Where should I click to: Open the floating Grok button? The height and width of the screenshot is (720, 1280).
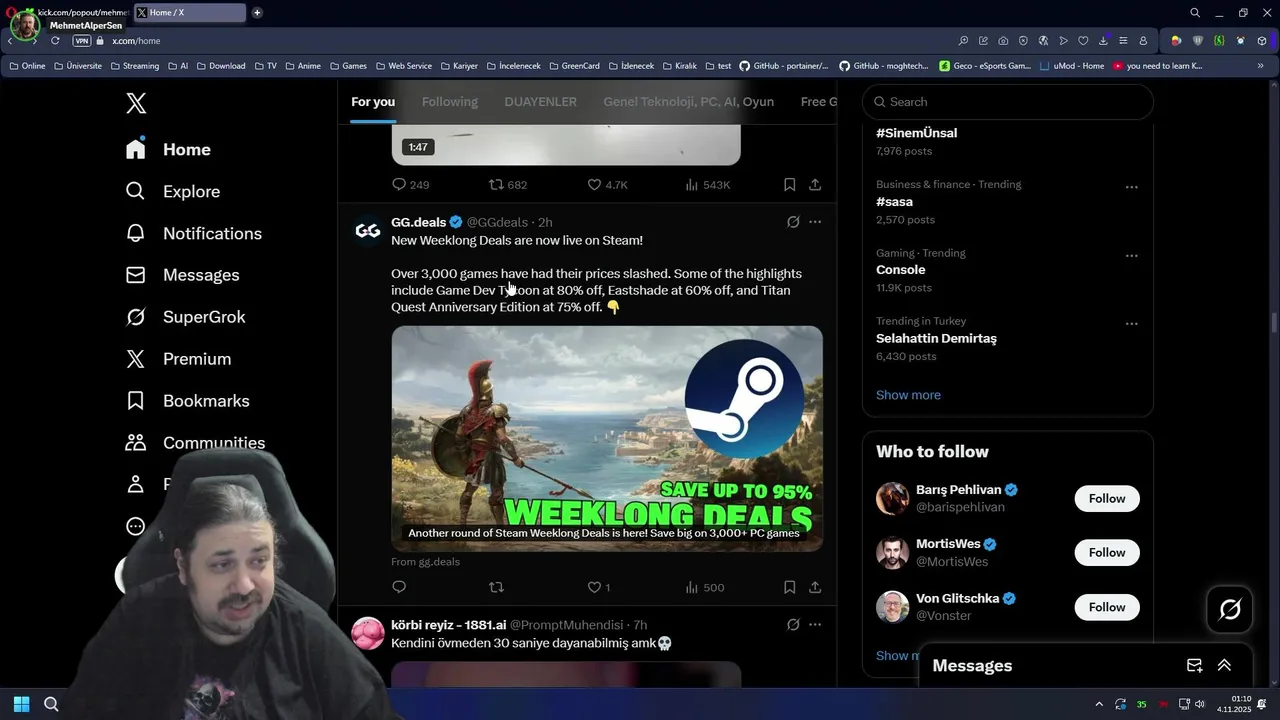[x=1230, y=608]
